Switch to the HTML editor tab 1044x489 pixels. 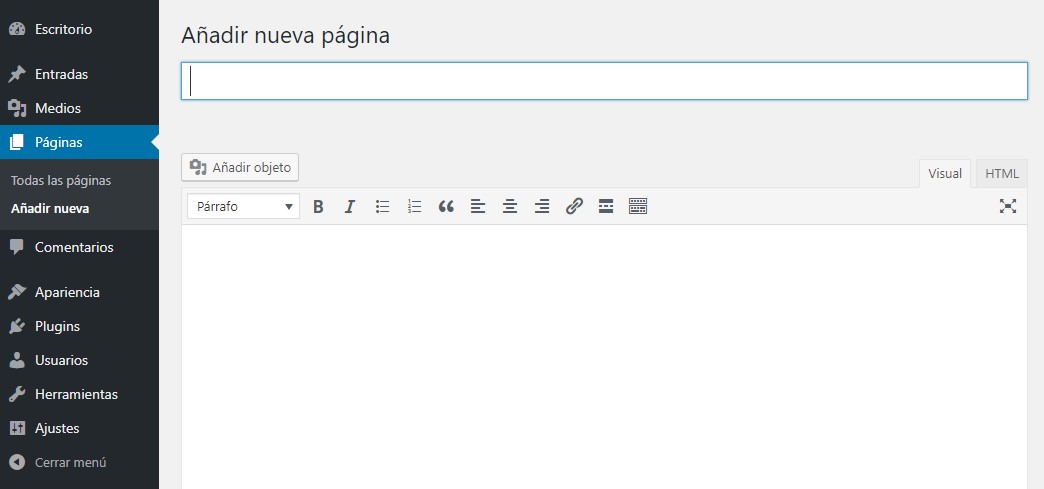pos(1001,174)
